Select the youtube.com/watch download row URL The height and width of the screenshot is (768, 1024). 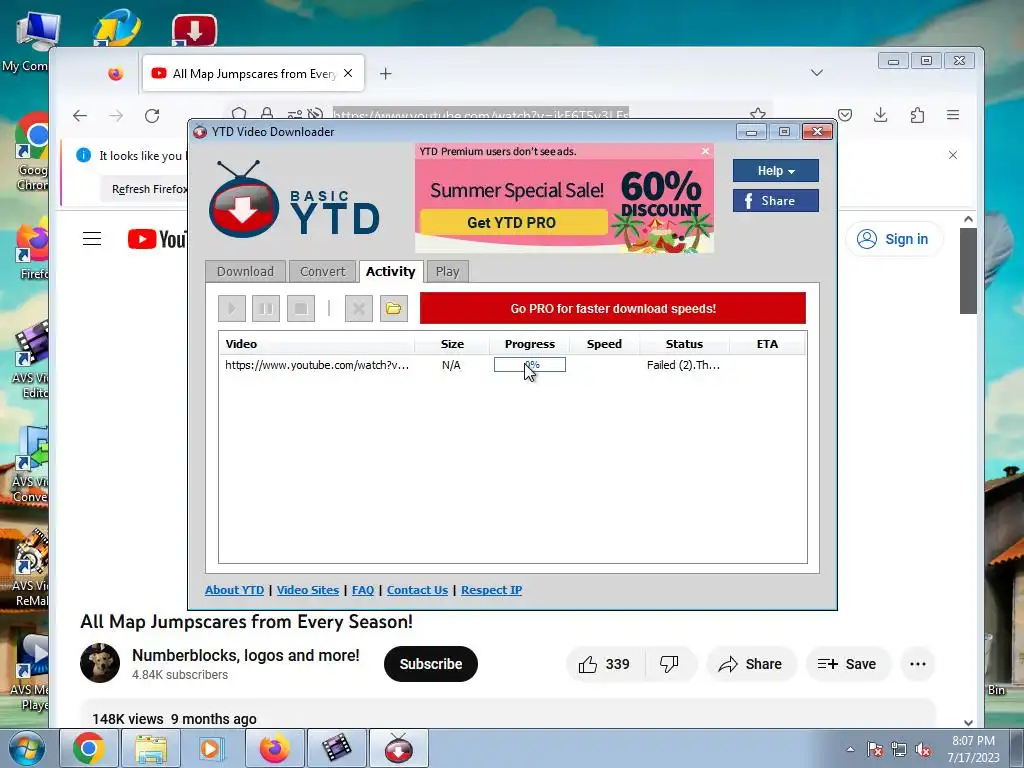pyautogui.click(x=317, y=365)
